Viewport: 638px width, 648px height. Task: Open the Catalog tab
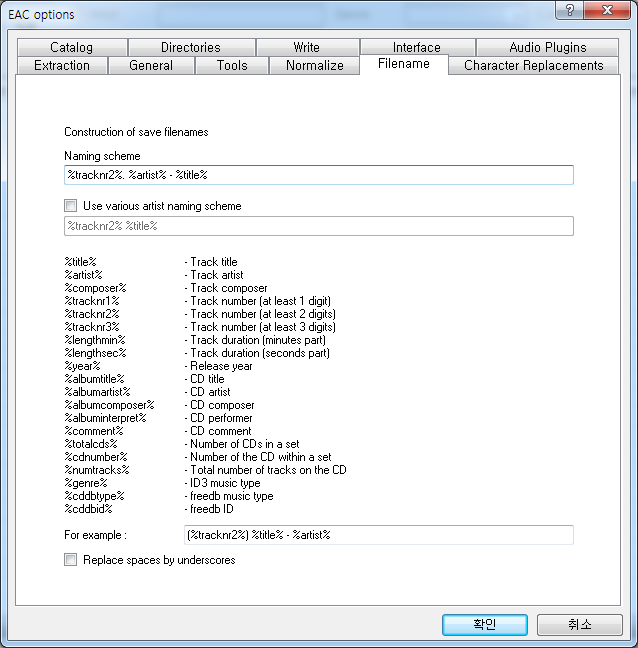(x=72, y=47)
